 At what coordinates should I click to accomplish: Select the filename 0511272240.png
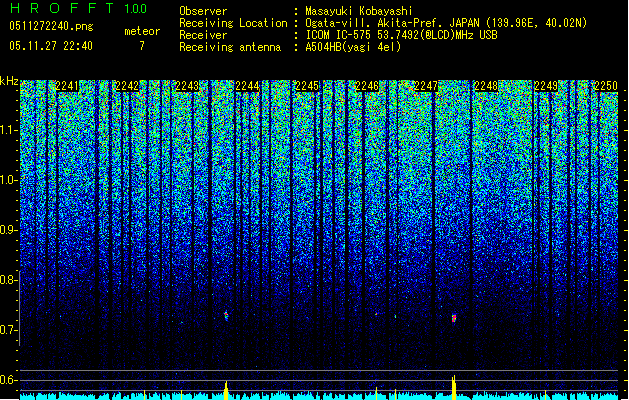(x=51, y=26)
